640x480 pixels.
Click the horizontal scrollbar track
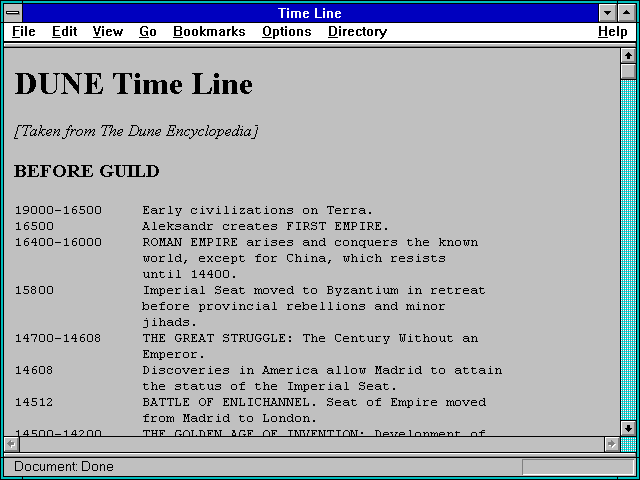click(312, 444)
